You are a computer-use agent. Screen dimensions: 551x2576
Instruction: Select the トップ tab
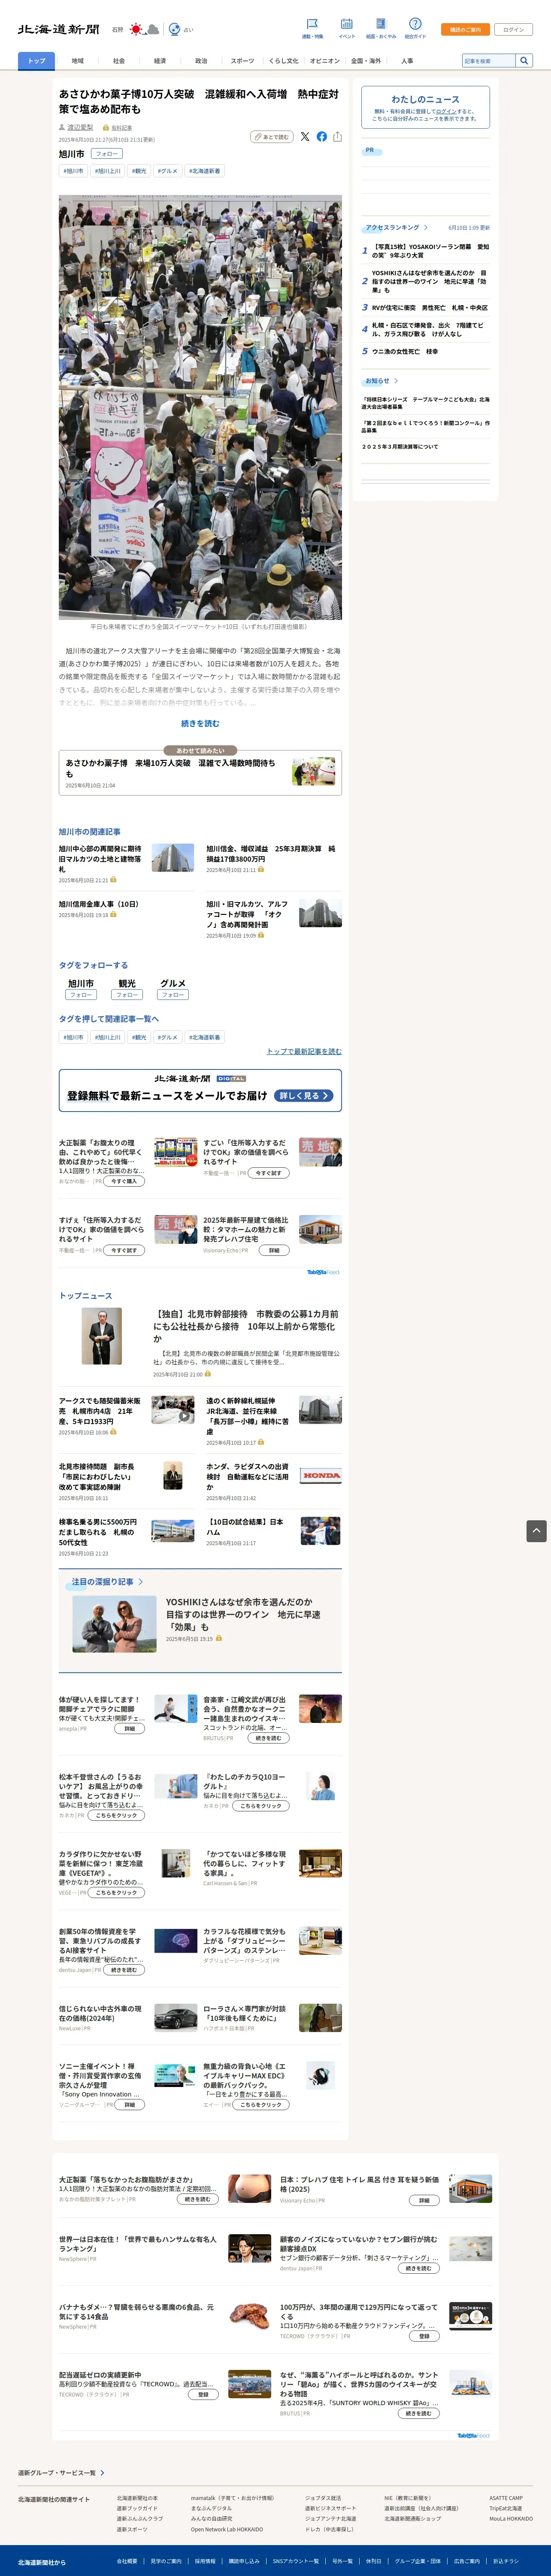36,61
